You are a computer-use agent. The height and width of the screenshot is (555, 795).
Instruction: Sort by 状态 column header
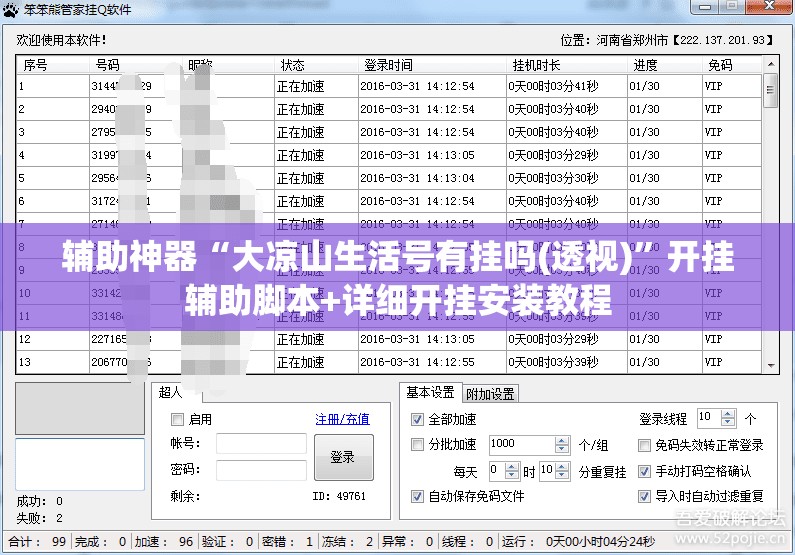click(x=316, y=65)
